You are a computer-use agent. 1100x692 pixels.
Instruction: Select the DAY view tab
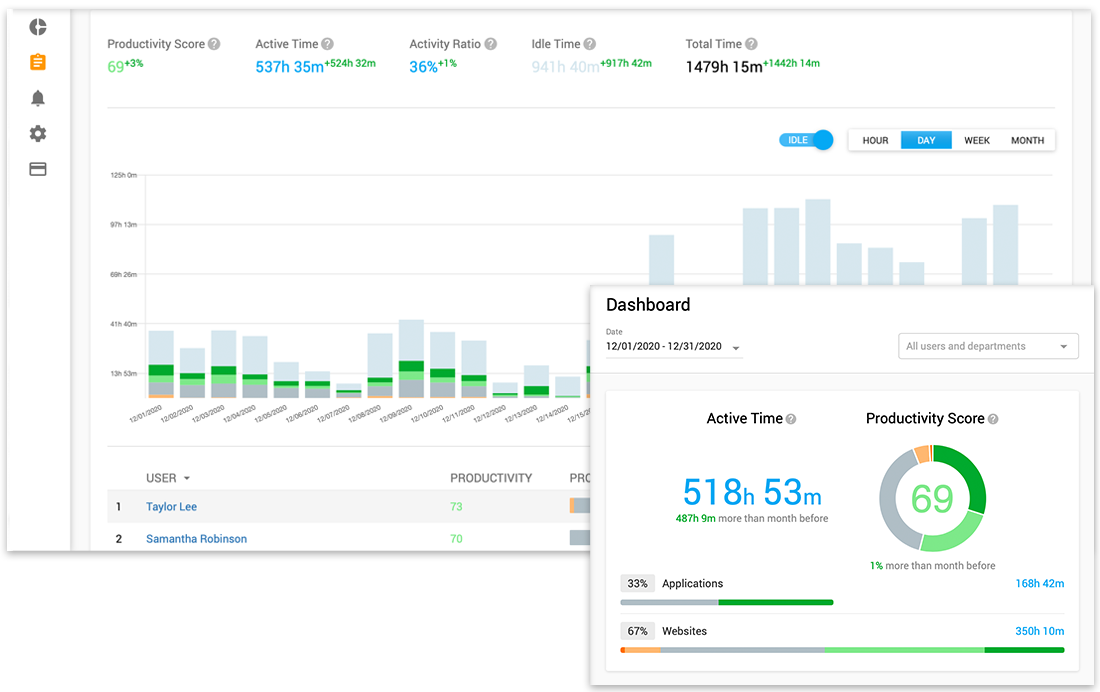(926, 140)
